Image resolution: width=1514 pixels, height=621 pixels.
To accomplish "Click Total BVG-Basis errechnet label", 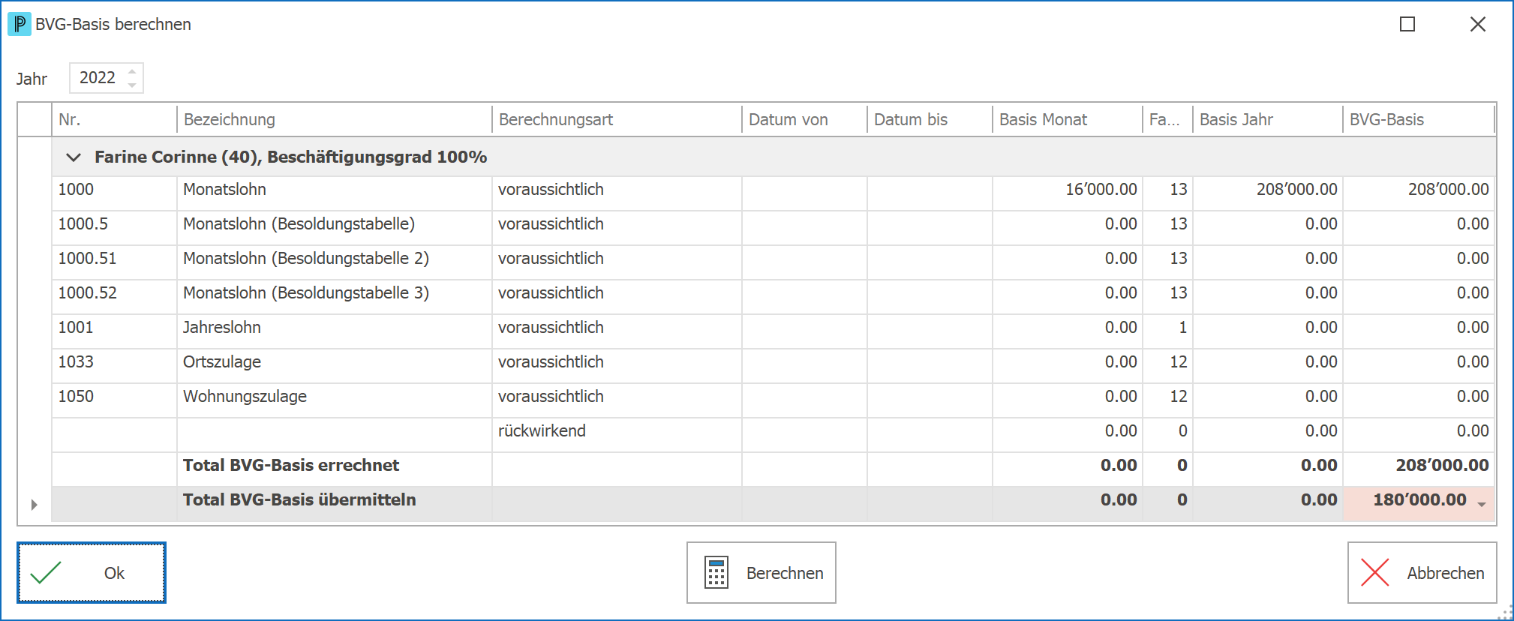I will click(291, 465).
